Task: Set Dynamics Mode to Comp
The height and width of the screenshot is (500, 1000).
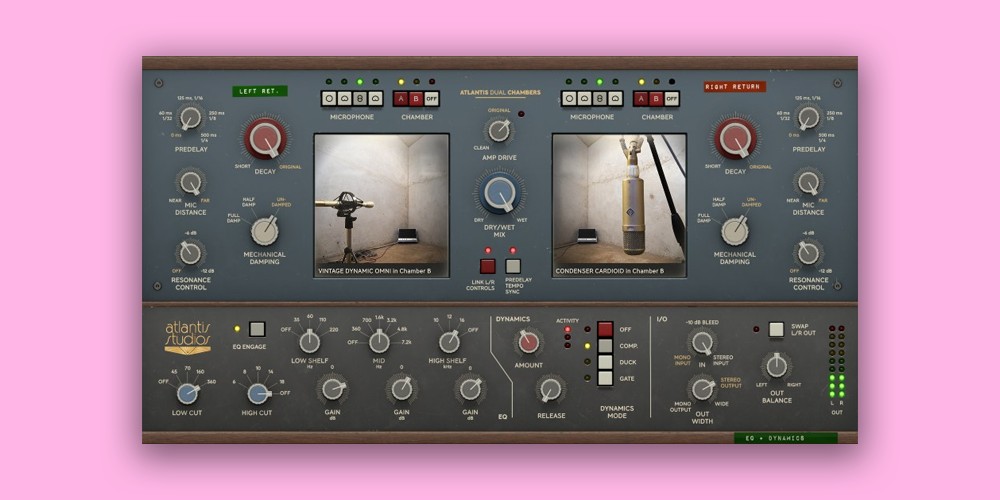Action: (x=605, y=345)
